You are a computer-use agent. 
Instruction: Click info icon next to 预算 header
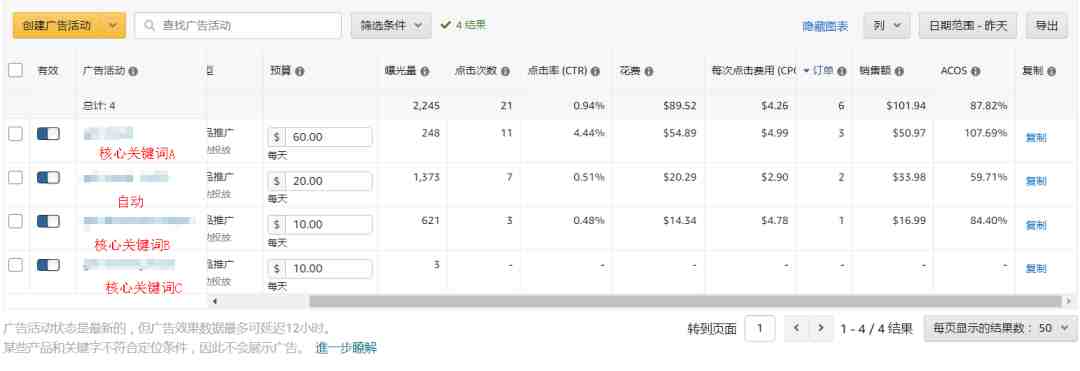[x=300, y=72]
